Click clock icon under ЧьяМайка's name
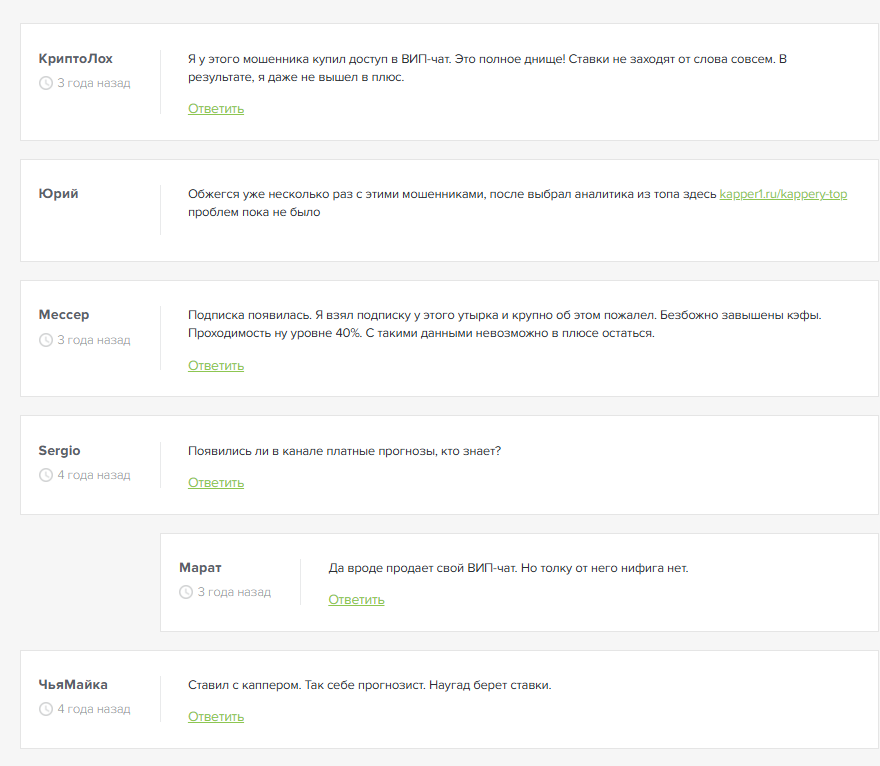880x766 pixels. 45,709
